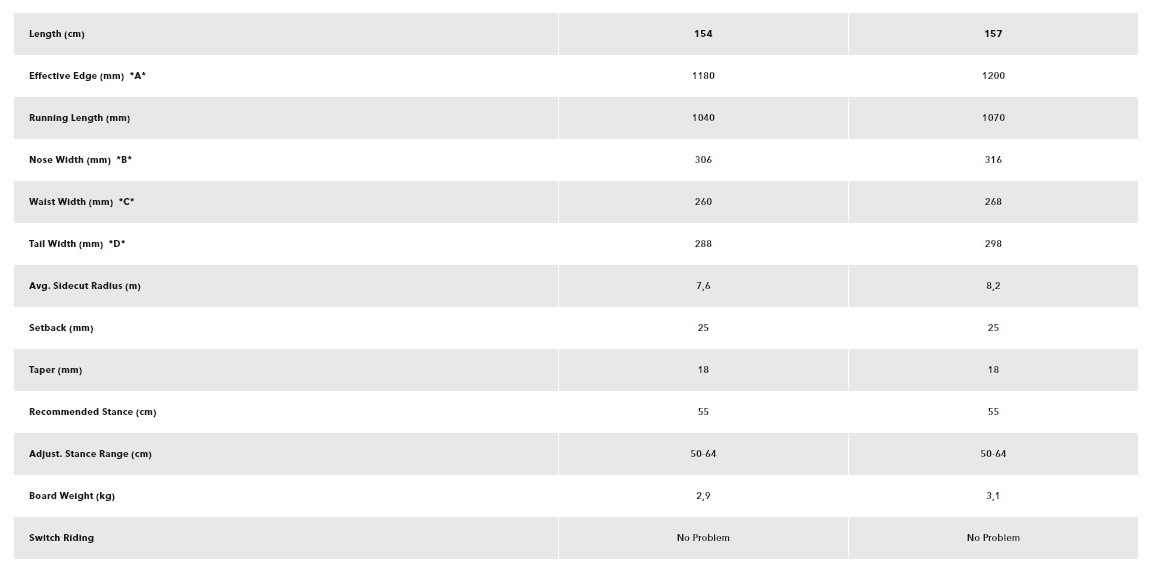Viewport: 1149px width, 574px height.
Task: Select the Running Length row label
Action: [x=79, y=118]
